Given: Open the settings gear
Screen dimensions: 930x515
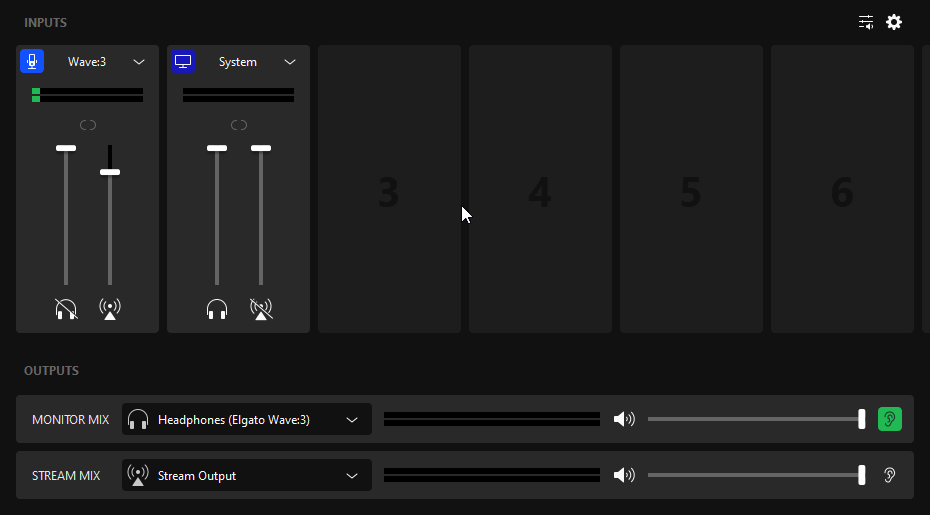Looking at the screenshot, I should [894, 22].
